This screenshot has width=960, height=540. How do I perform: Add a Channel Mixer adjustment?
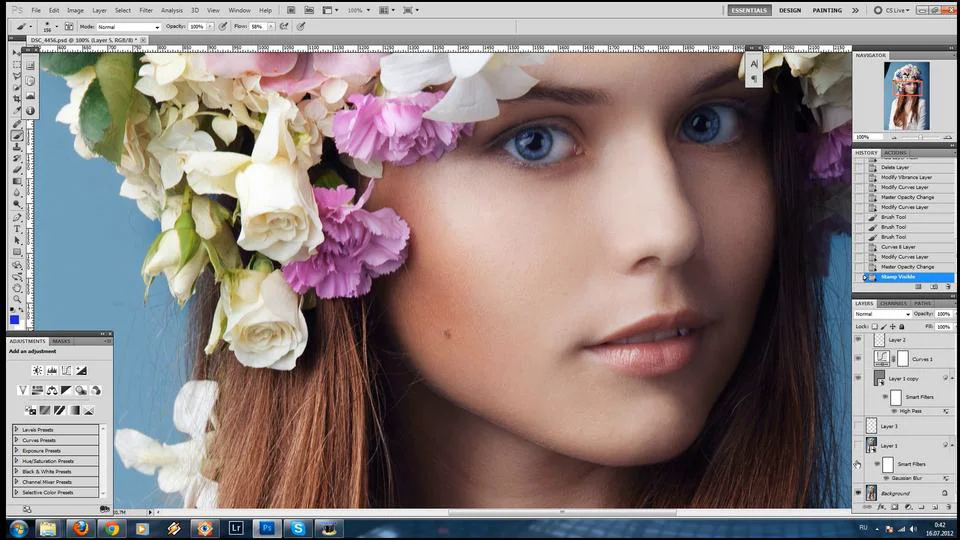pyautogui.click(x=96, y=390)
